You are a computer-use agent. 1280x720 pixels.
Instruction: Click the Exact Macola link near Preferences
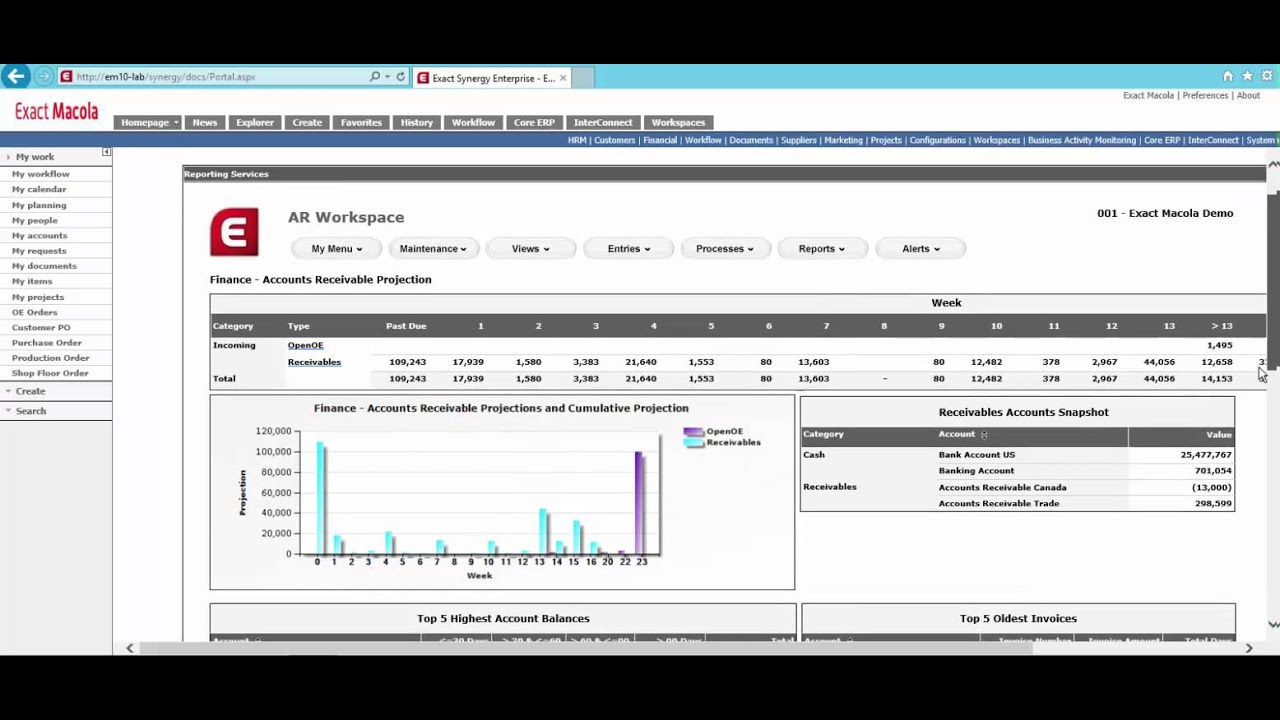tap(1148, 96)
